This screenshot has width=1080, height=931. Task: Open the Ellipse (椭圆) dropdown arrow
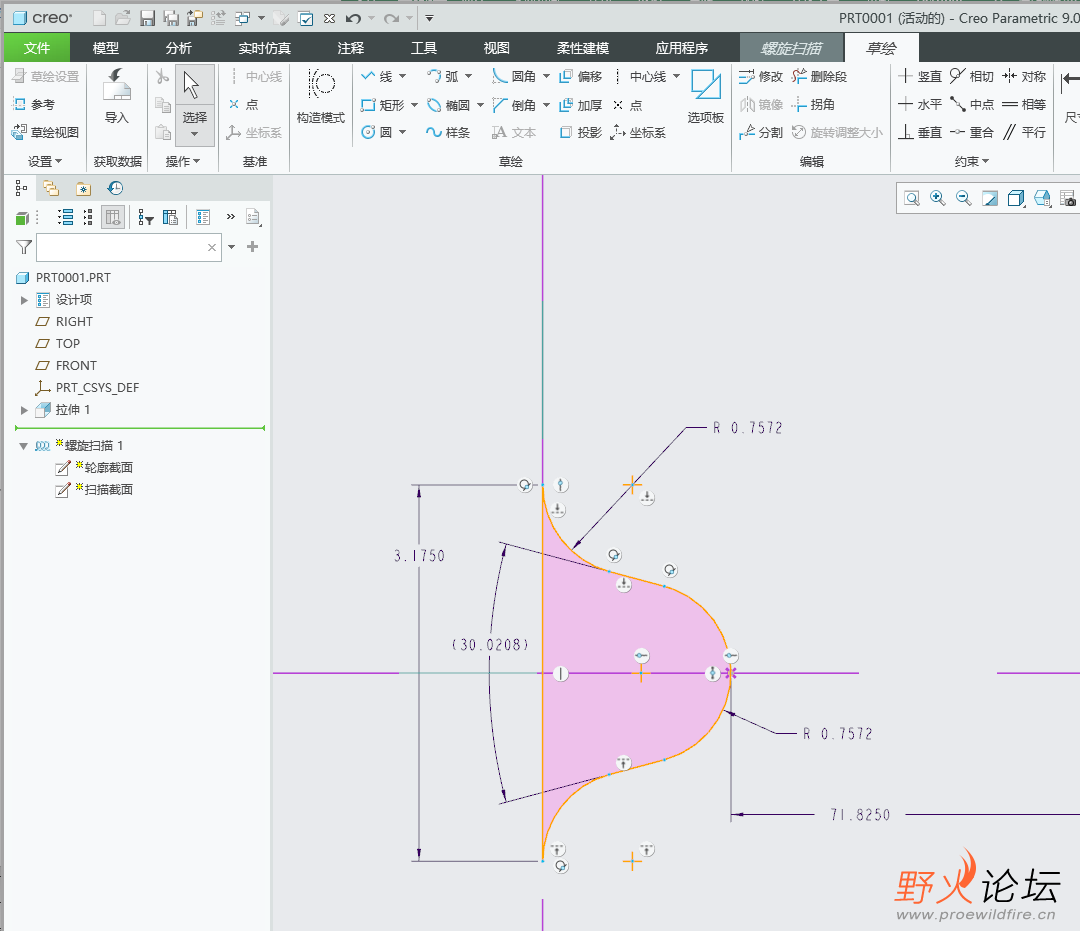point(480,105)
